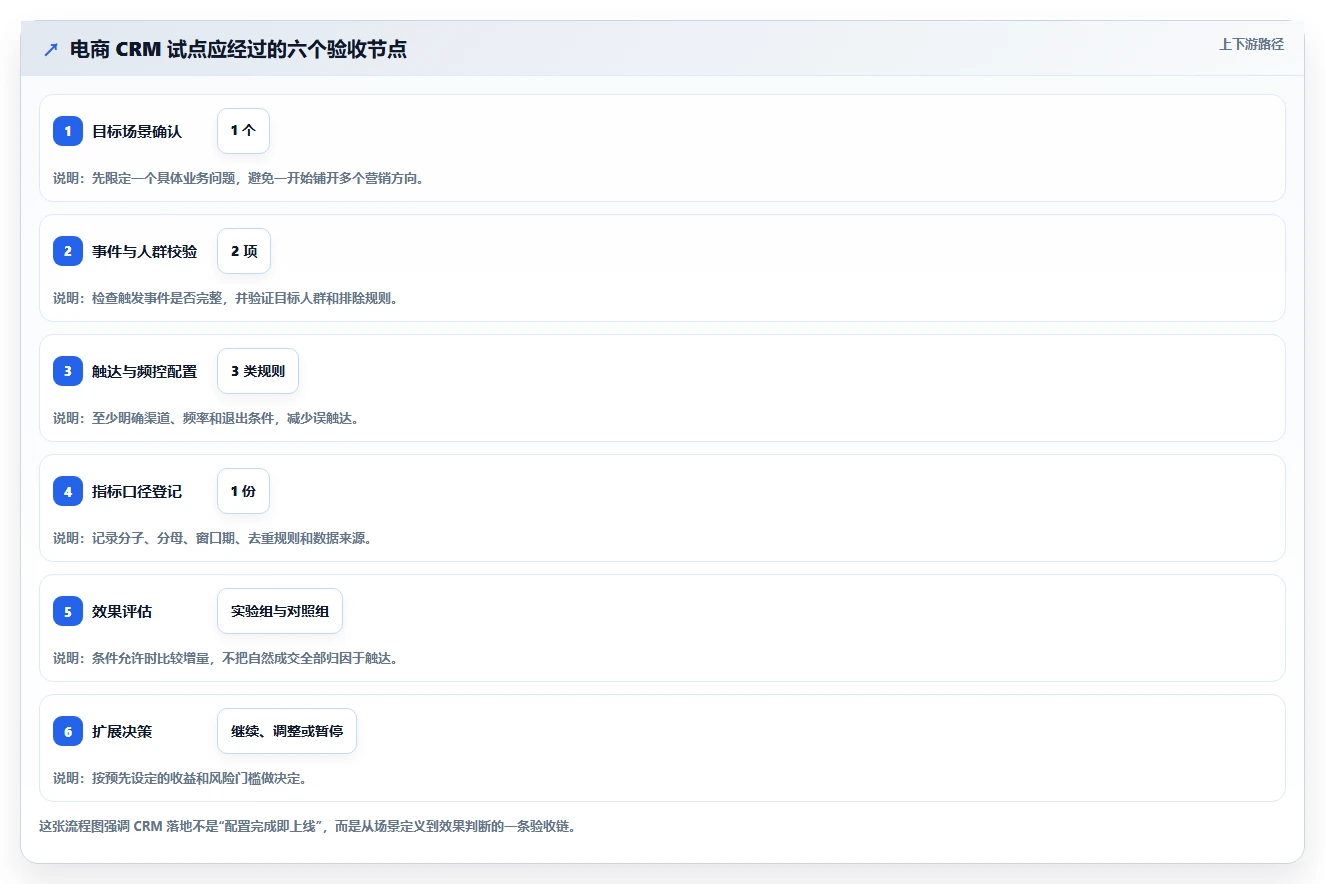Click description starting 说明：条件允许时比较增量
1325x884 pixels.
[x=225, y=658]
